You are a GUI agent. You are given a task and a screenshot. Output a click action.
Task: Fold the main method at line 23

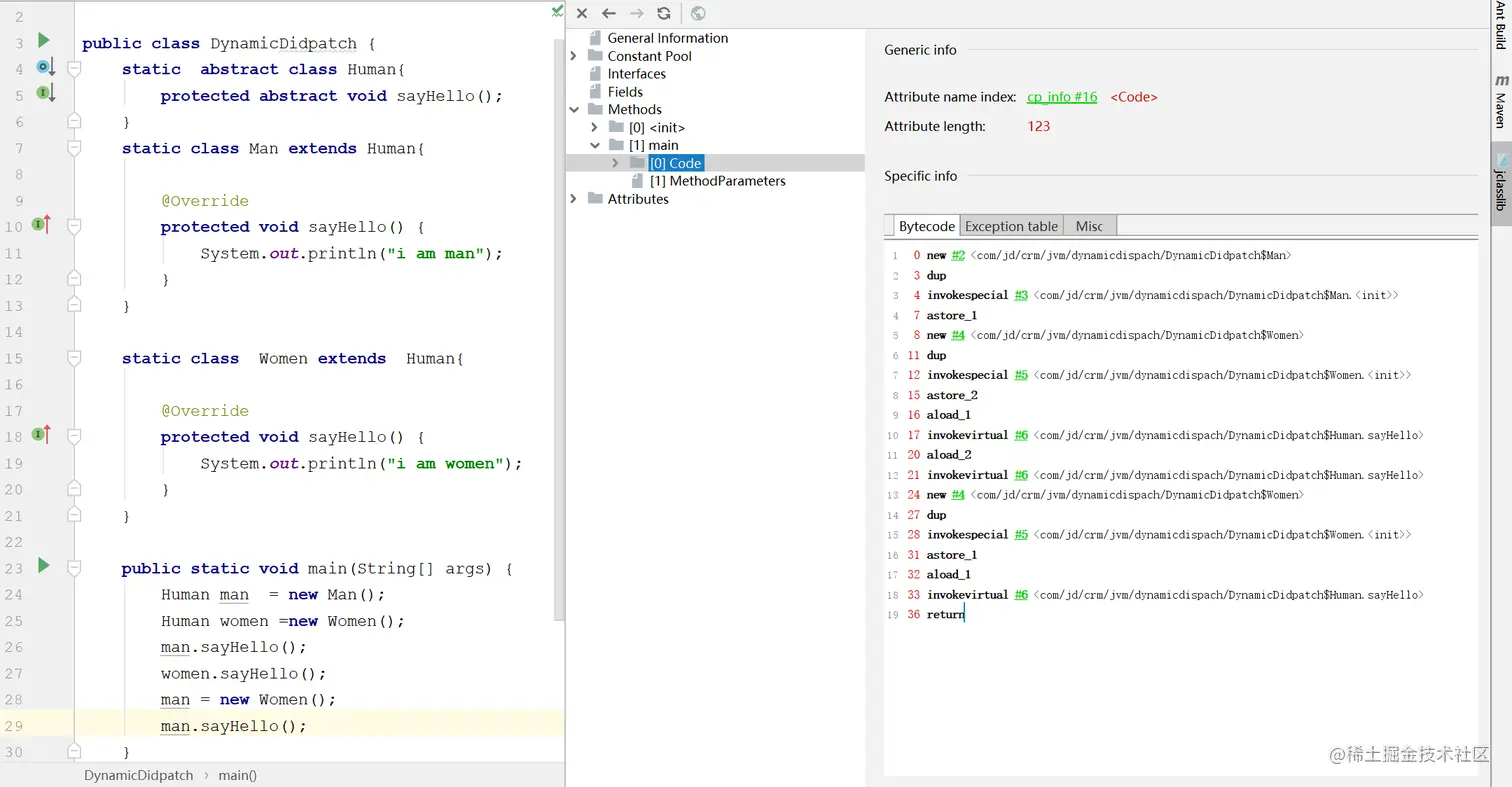tap(74, 568)
